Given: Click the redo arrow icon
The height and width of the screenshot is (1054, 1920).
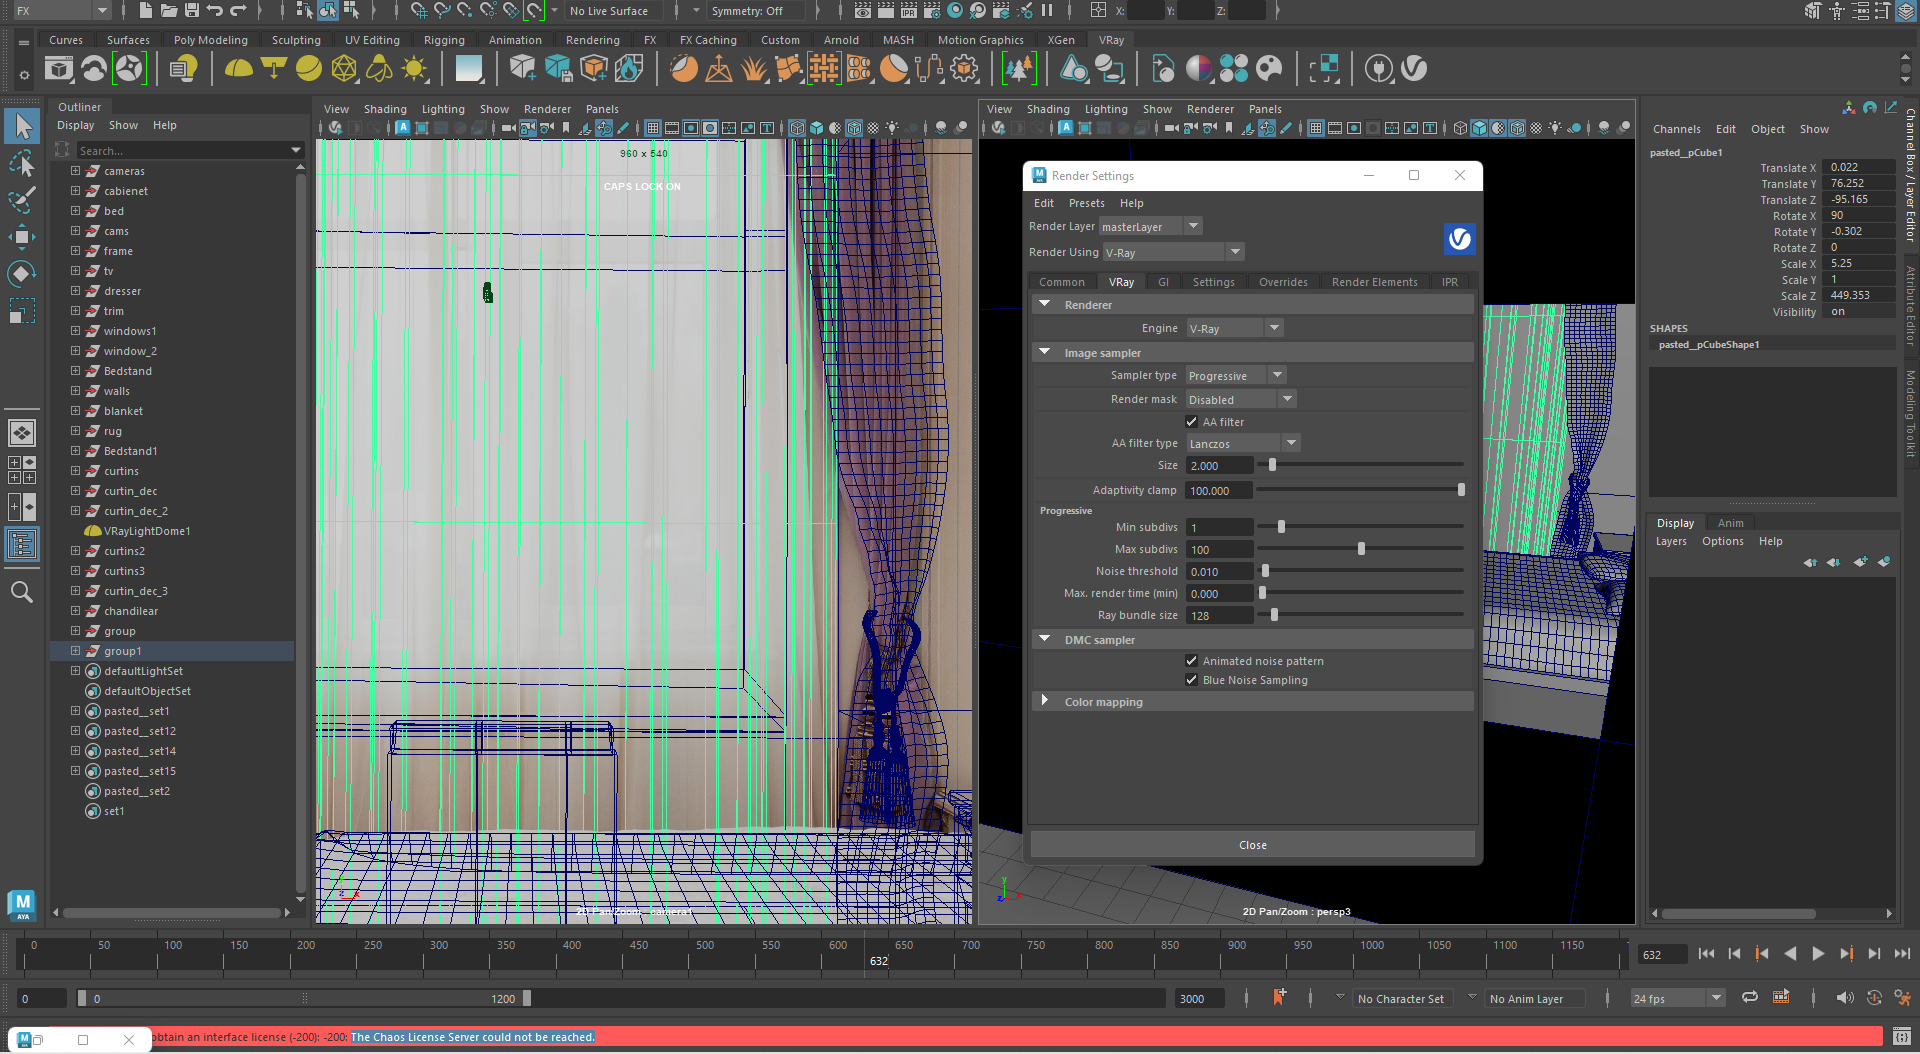Looking at the screenshot, I should click(238, 11).
